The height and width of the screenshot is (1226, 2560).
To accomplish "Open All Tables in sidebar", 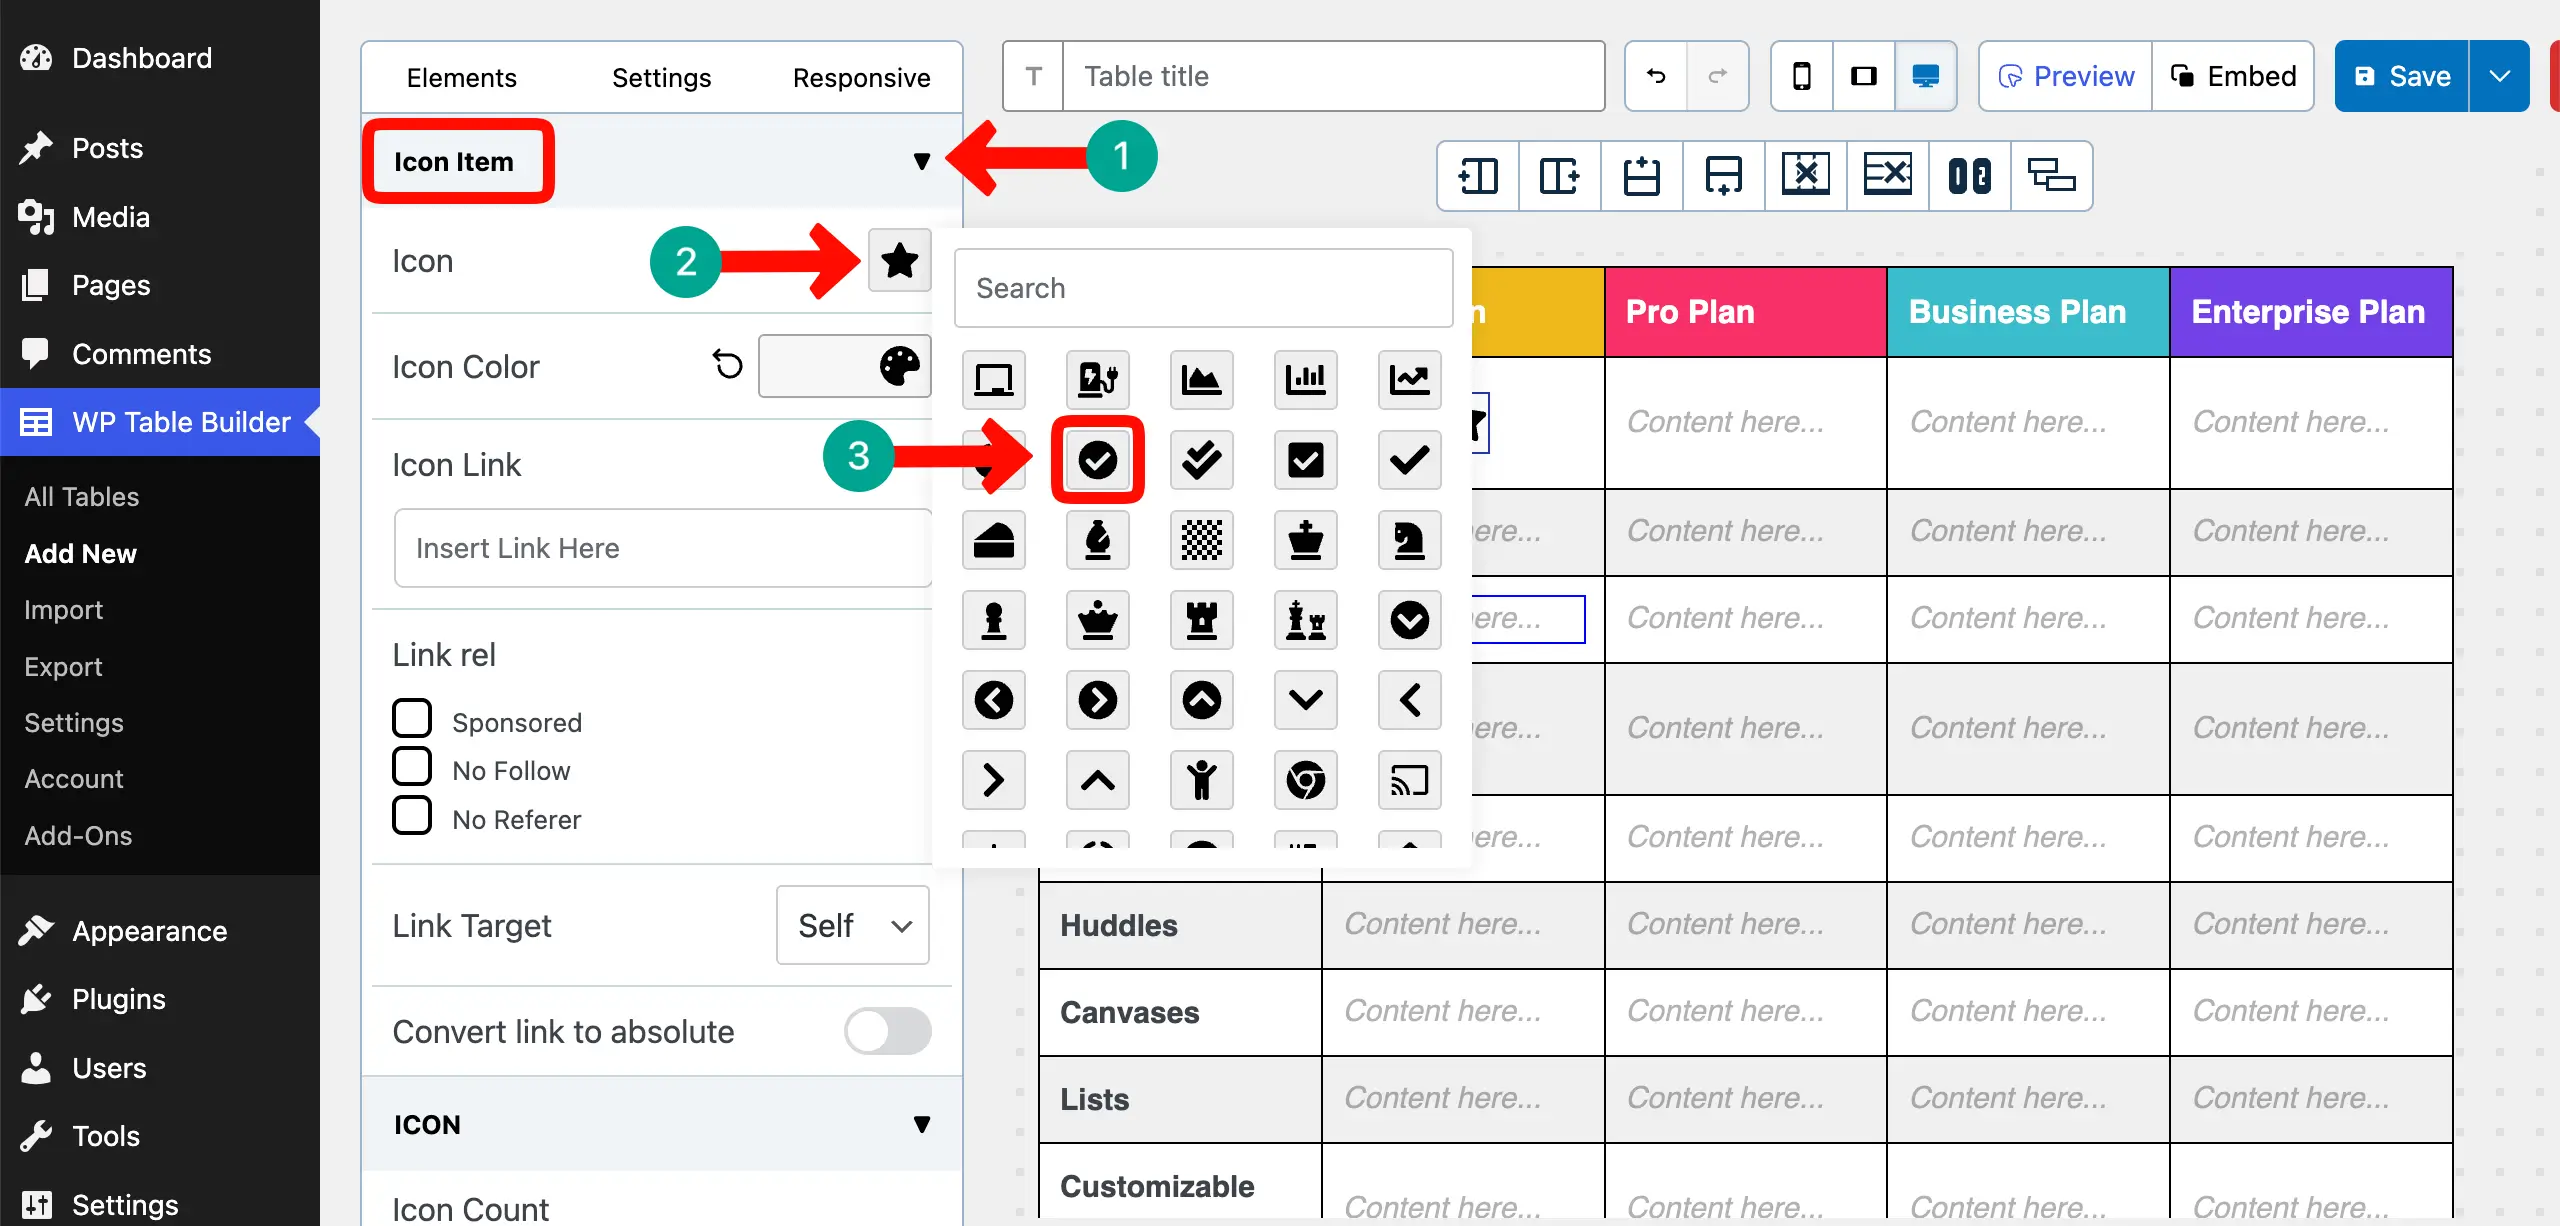I will pyautogui.click(x=82, y=497).
